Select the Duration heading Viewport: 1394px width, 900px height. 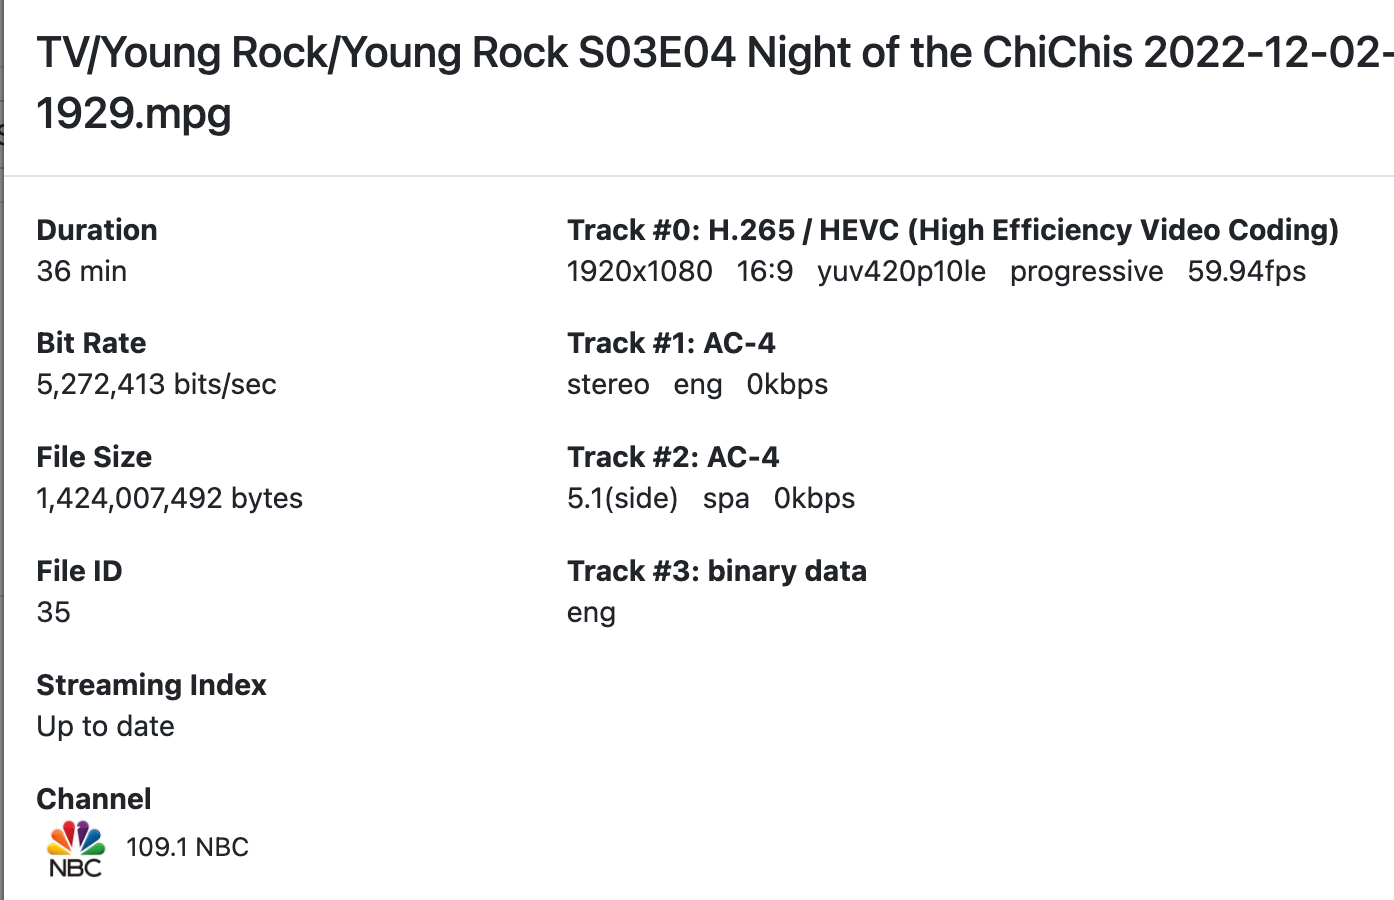(97, 230)
